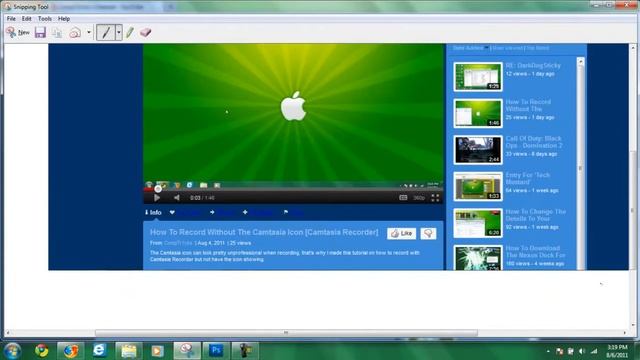This screenshot has height=360, width=640.
Task: Click Snipping Tool taskbar icon
Action: click(x=187, y=351)
